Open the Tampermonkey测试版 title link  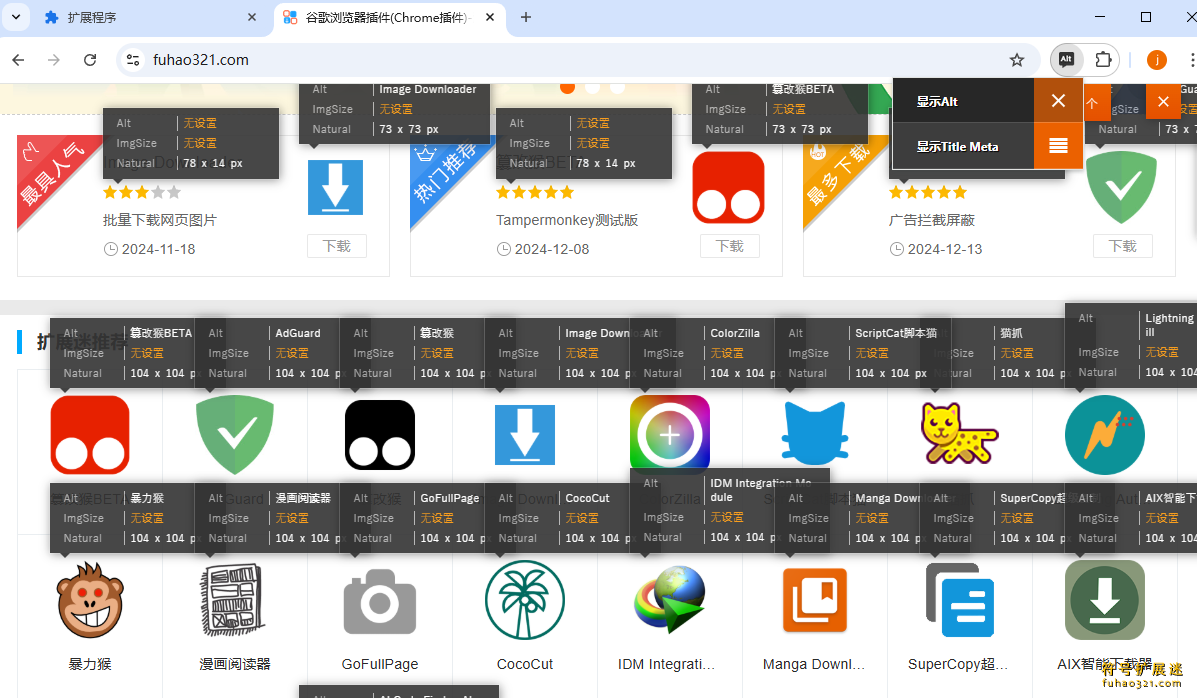pyautogui.click(x=567, y=220)
